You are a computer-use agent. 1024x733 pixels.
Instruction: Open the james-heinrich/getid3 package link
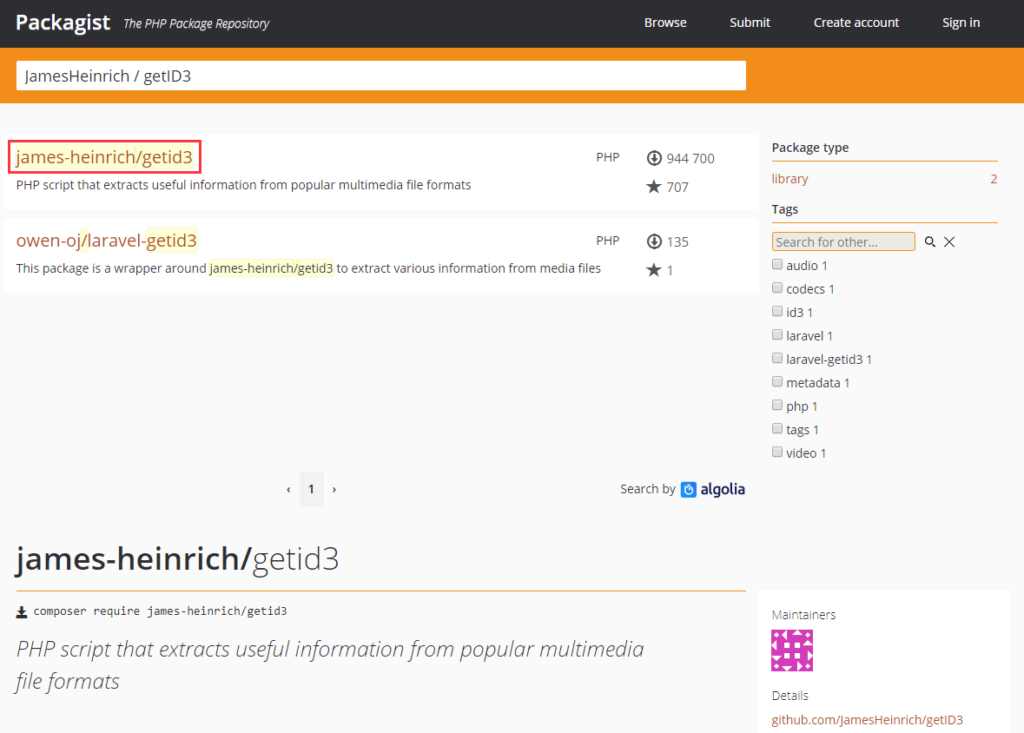tap(105, 157)
